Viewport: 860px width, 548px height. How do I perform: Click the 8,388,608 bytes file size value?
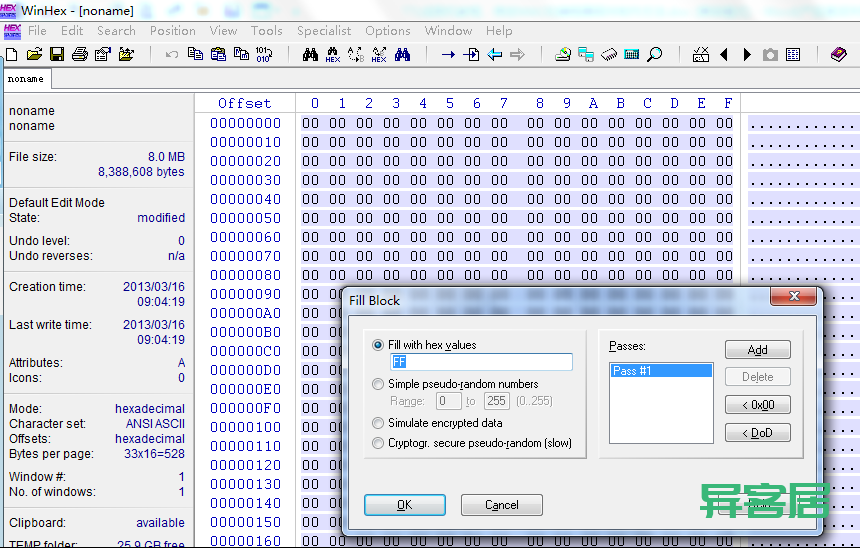pyautogui.click(x=141, y=172)
